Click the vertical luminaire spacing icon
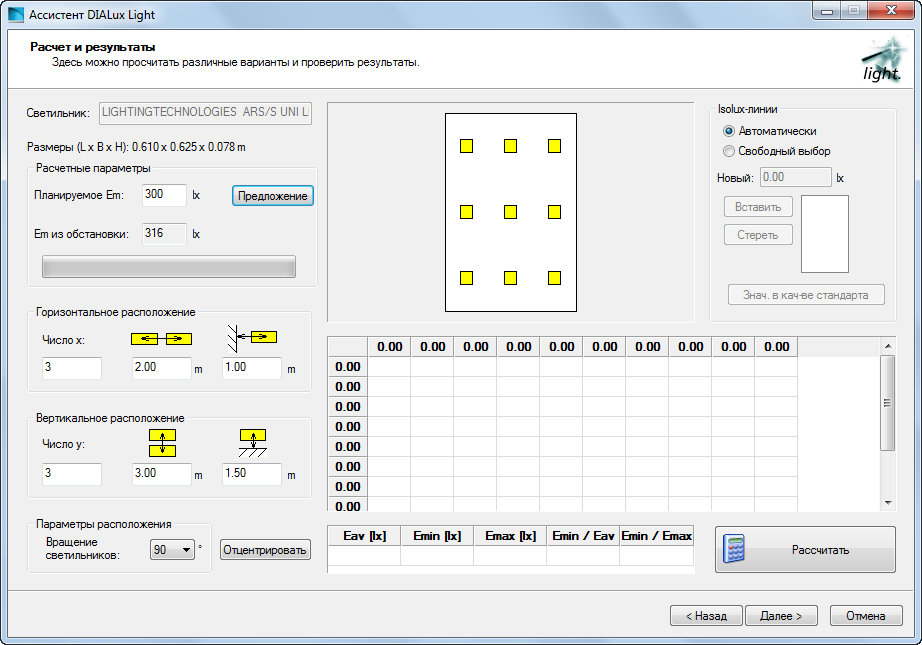Screen dimensions: 922x645 tap(161, 442)
